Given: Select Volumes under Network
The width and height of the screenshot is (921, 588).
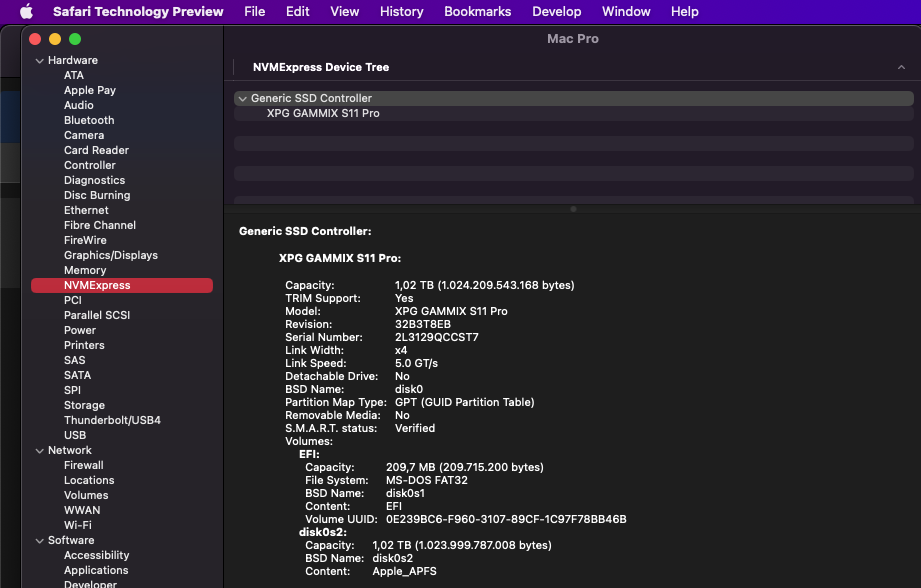Looking at the screenshot, I should pos(86,495).
